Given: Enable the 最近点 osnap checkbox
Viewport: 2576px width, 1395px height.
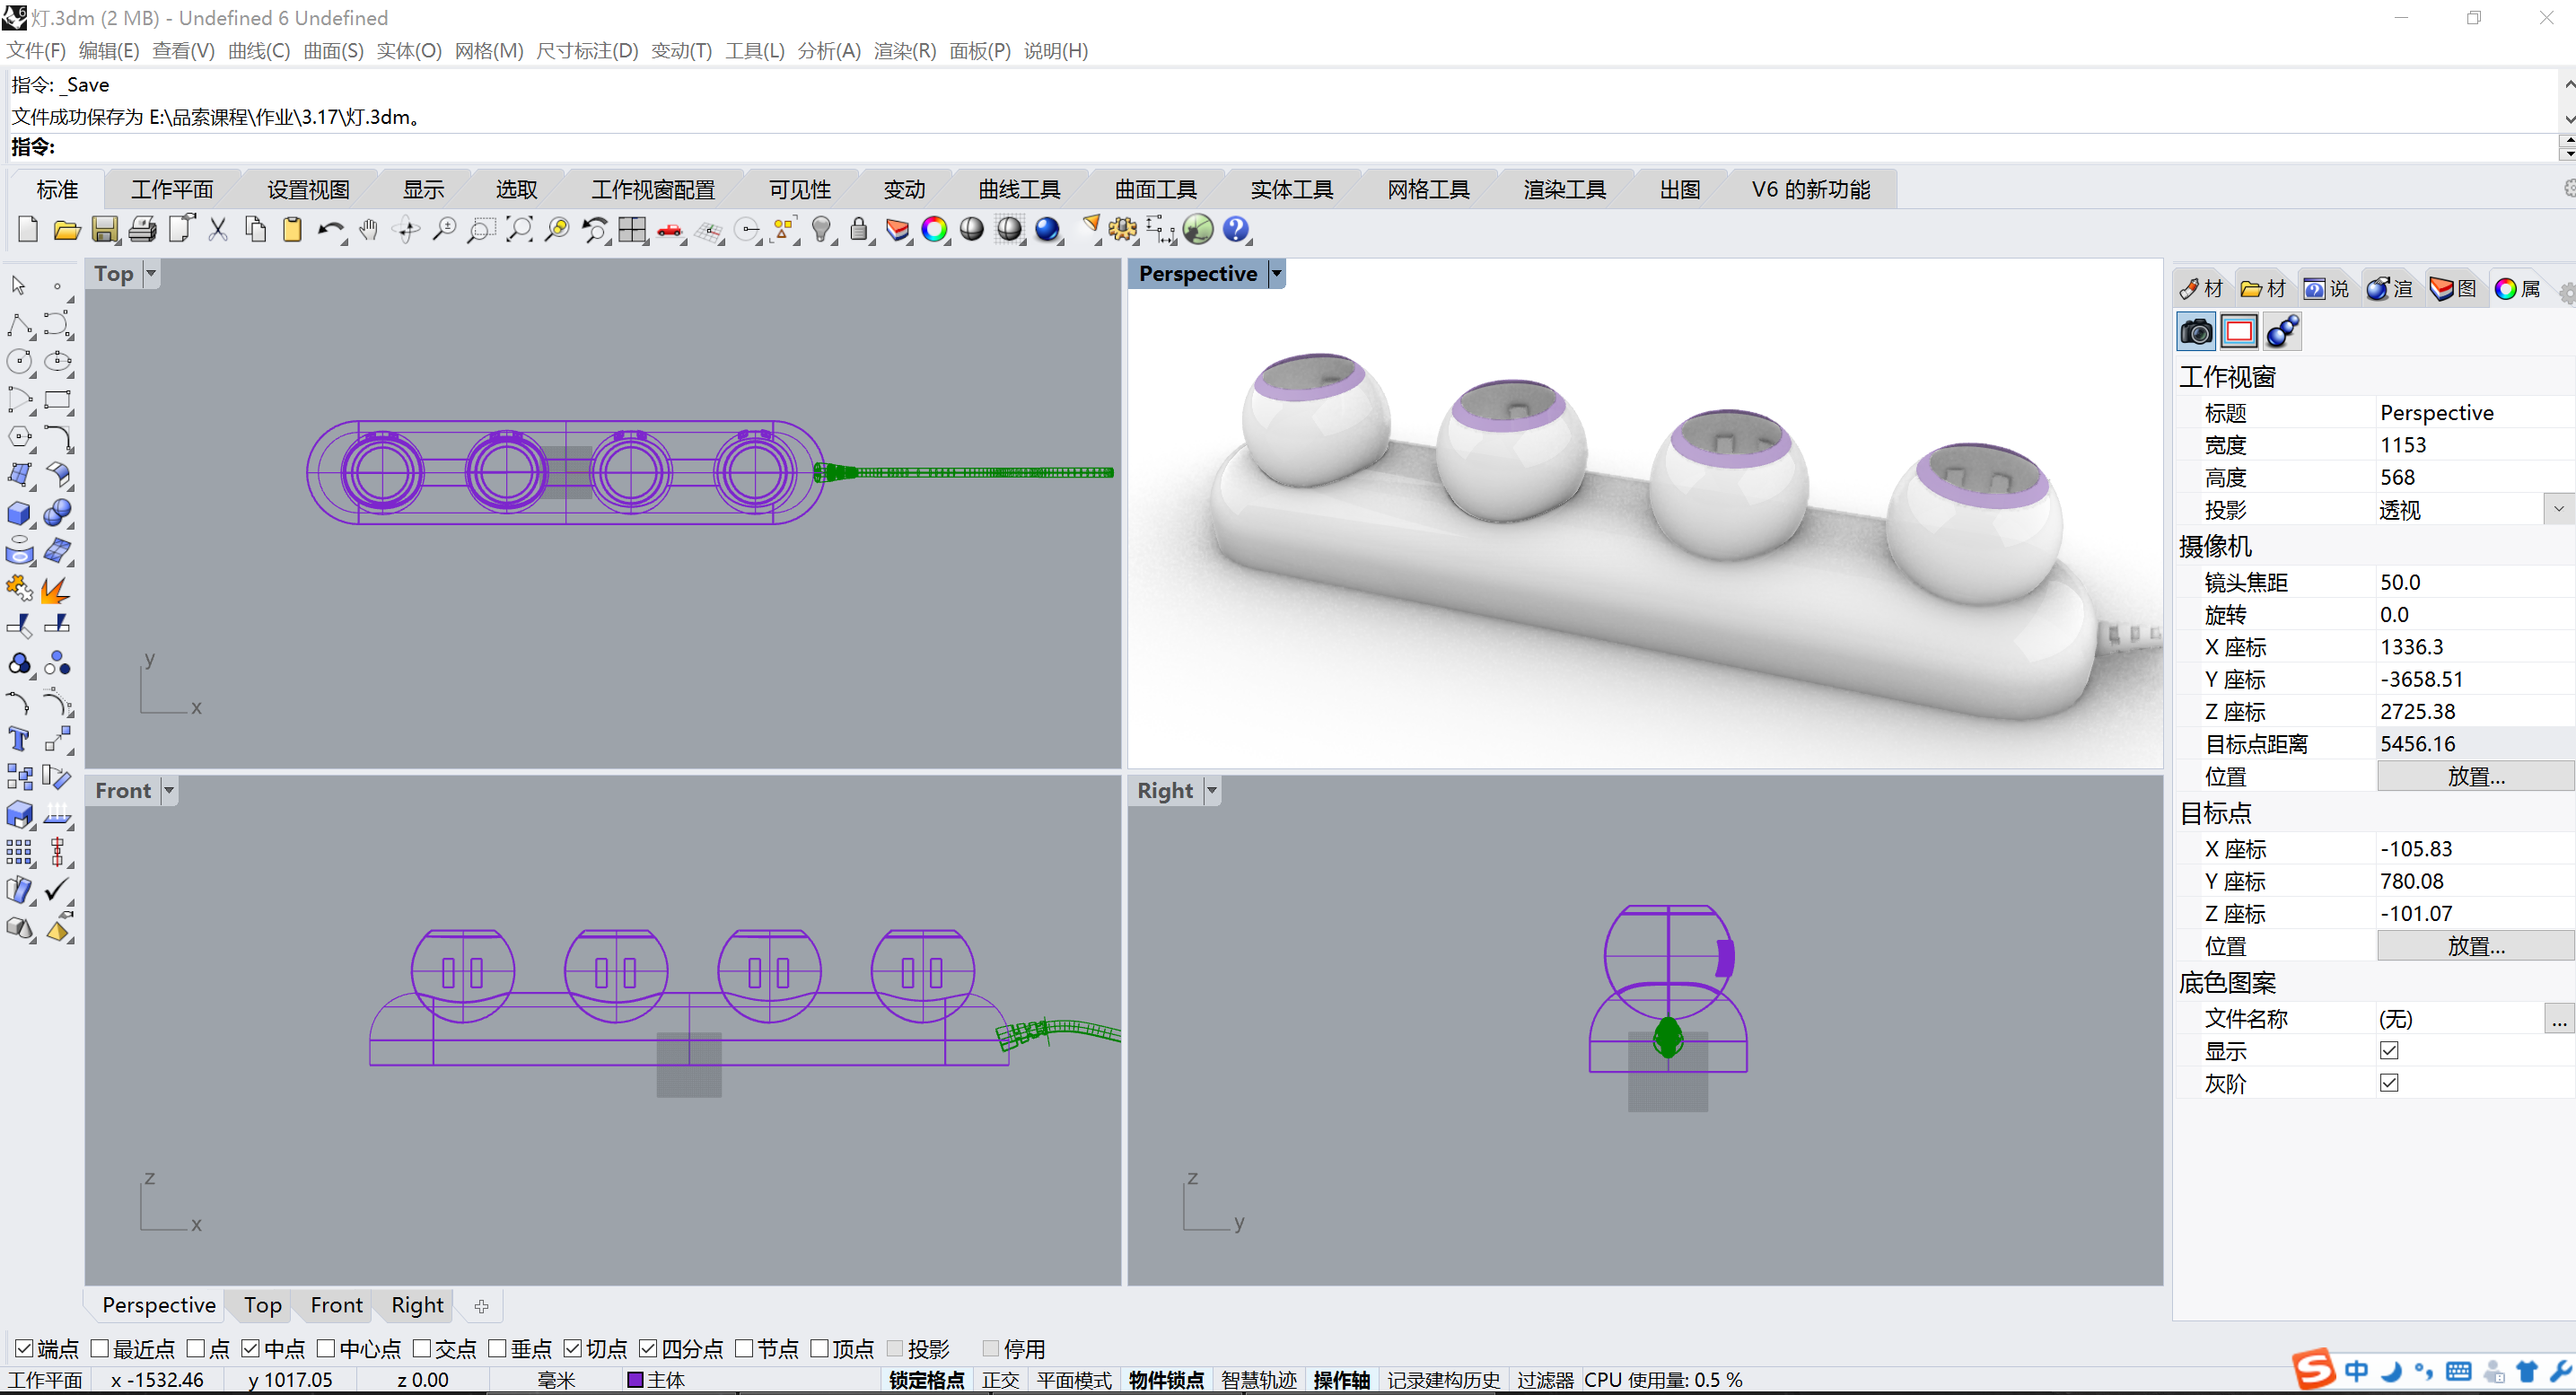Looking at the screenshot, I should (x=100, y=1349).
